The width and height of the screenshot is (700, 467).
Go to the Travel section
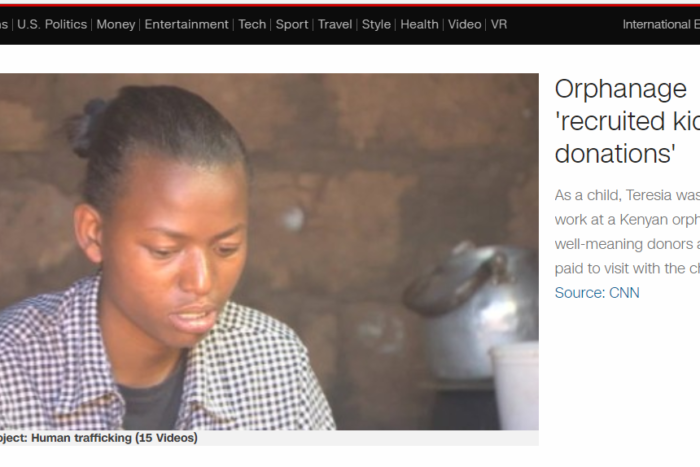pyautogui.click(x=335, y=24)
